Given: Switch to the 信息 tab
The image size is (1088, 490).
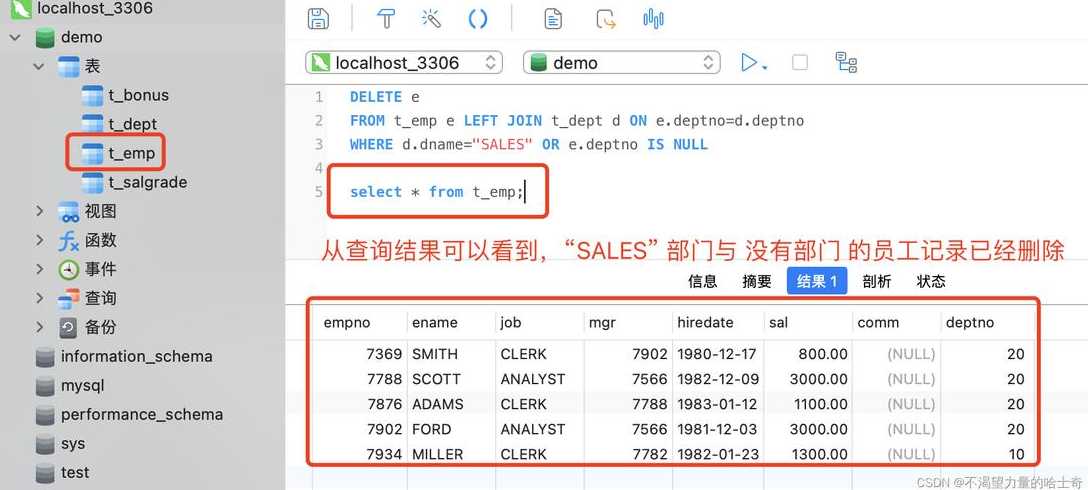Looking at the screenshot, I should [702, 281].
